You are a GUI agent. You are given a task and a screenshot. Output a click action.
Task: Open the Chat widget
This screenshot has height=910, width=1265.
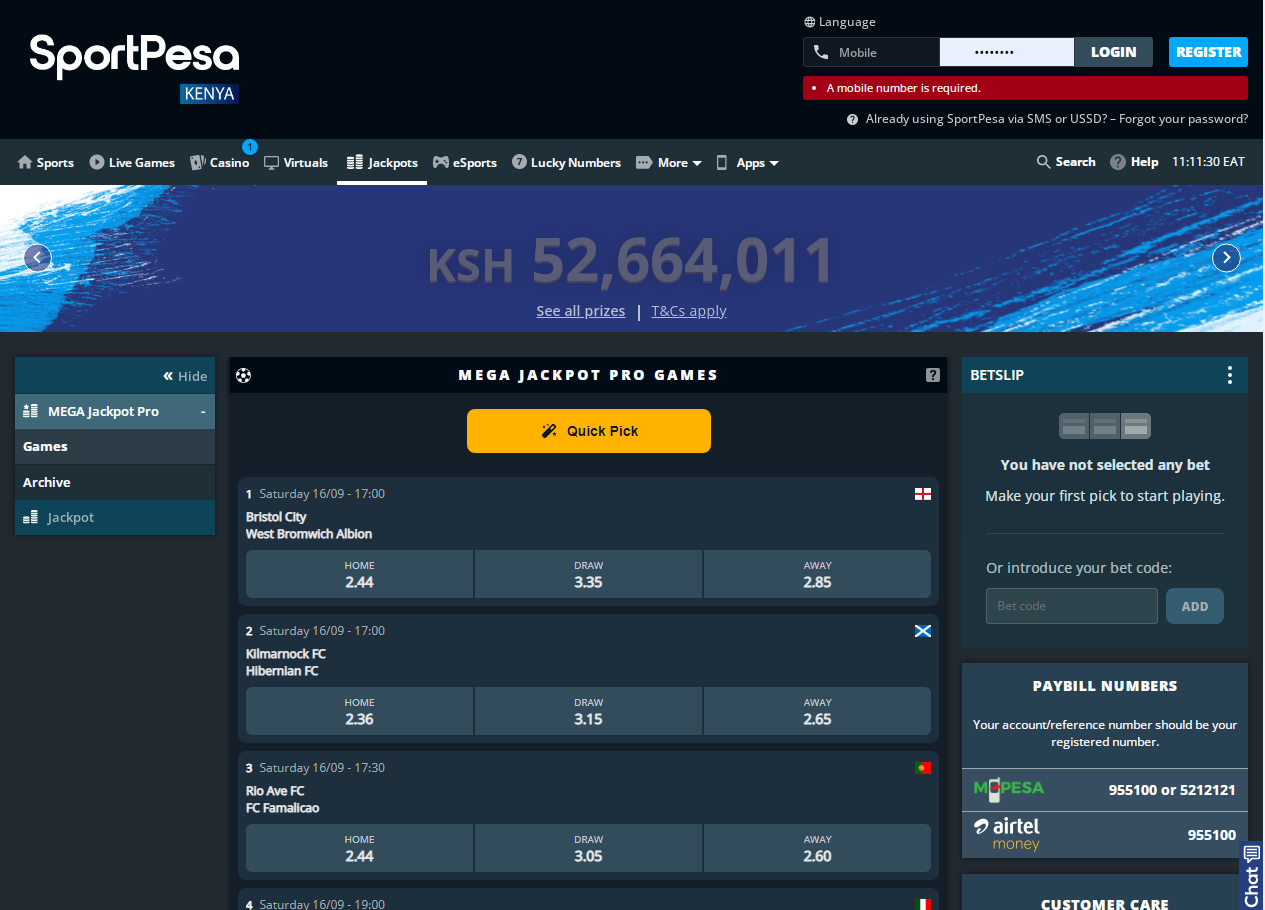[1252, 876]
